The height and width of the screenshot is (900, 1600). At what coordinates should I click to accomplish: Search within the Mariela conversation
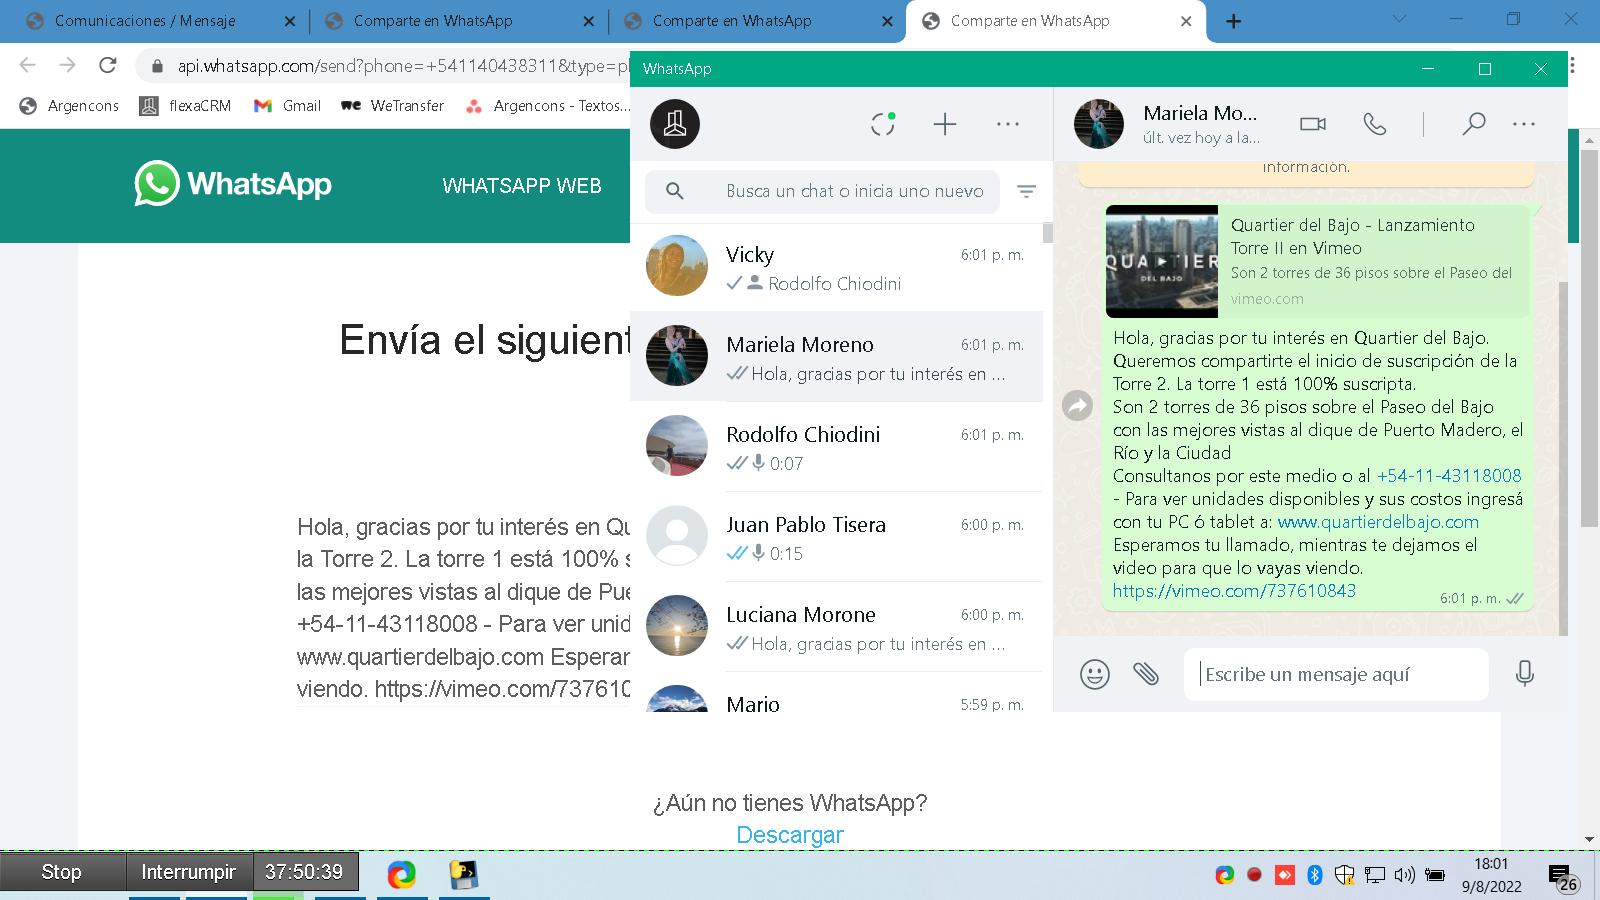click(1473, 124)
